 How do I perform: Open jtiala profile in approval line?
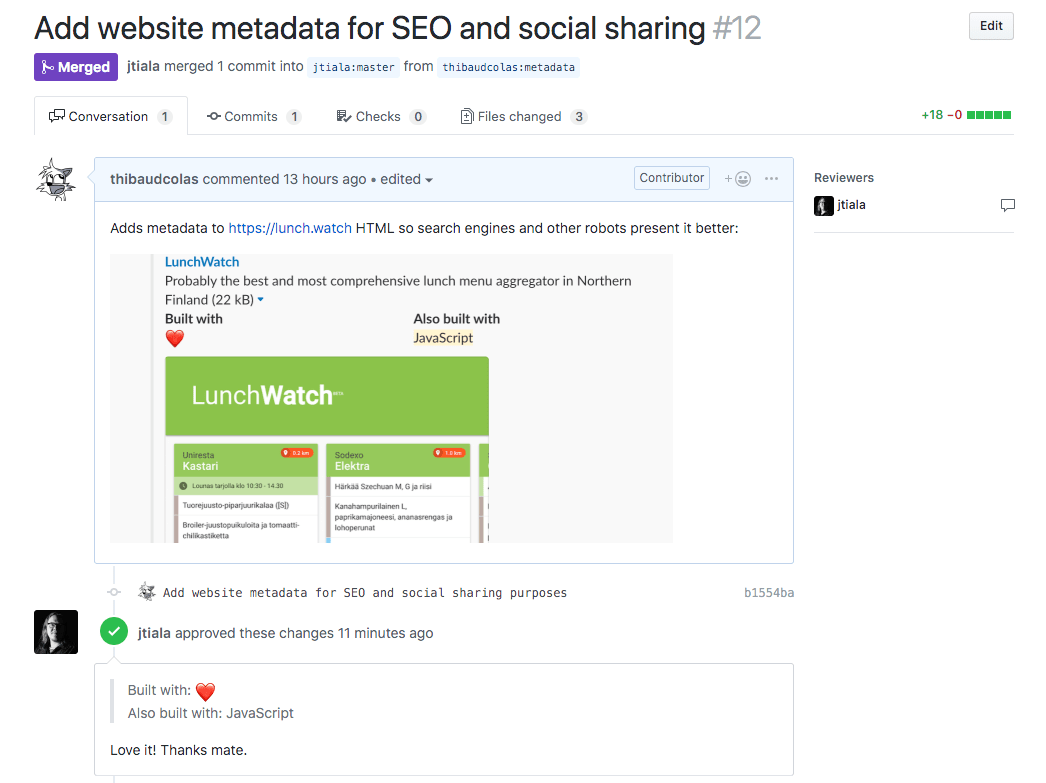(x=154, y=633)
